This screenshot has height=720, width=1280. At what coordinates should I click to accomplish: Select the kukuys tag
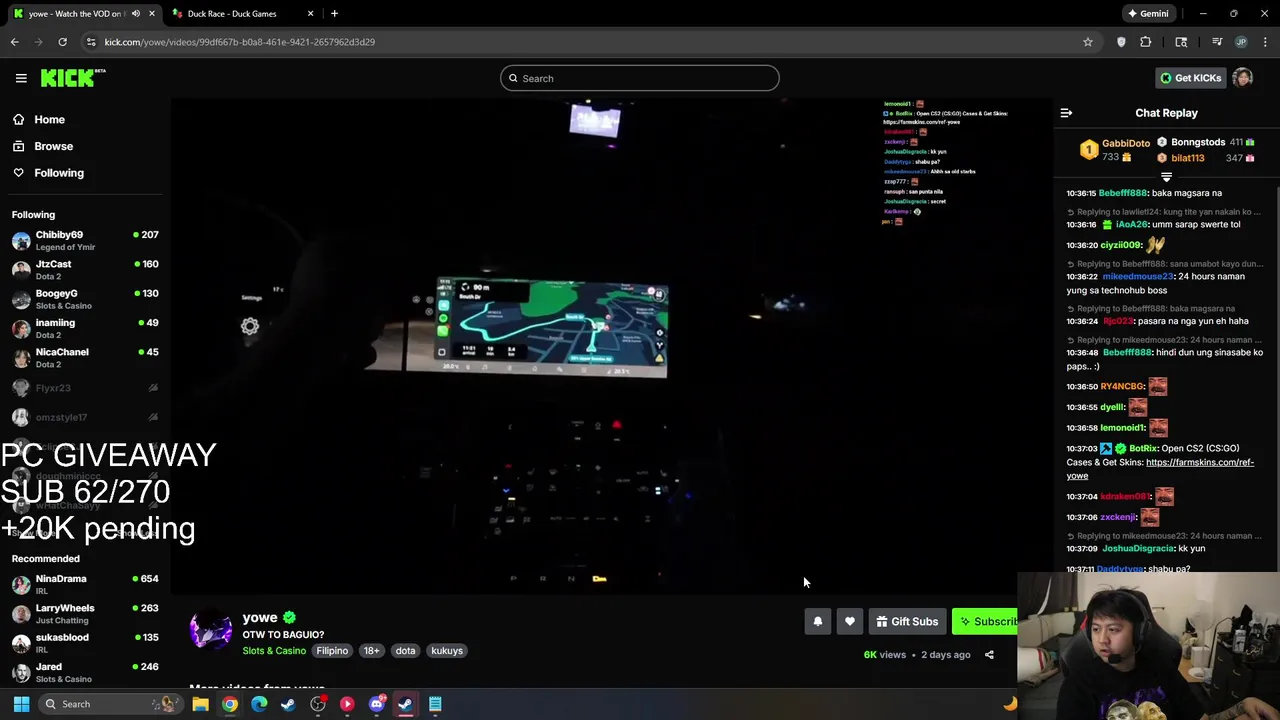[x=447, y=651]
